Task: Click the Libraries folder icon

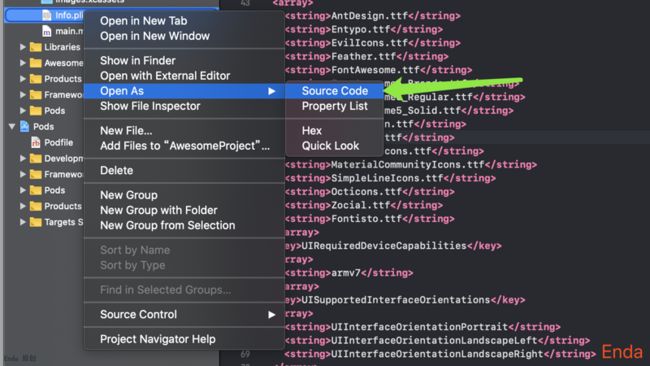Action: pos(36,47)
